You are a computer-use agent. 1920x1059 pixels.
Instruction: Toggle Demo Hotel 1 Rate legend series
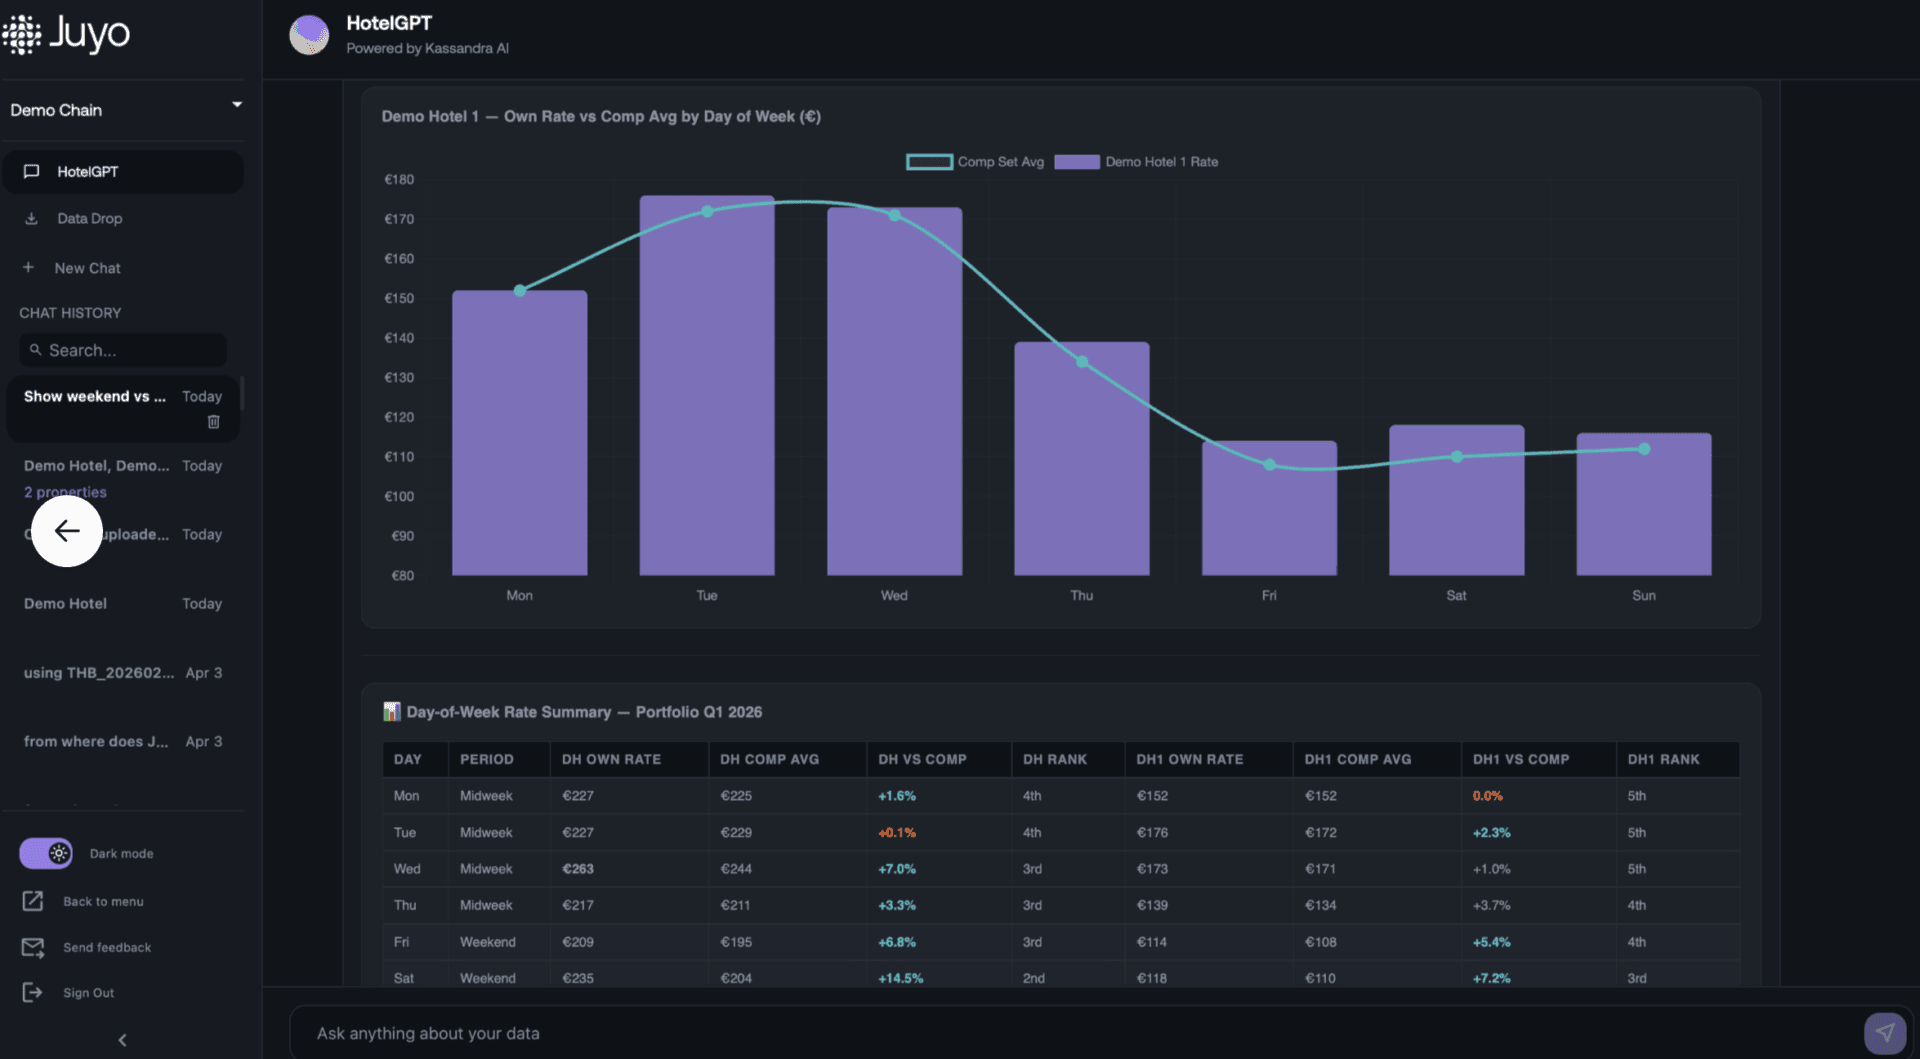pyautogui.click(x=1136, y=162)
